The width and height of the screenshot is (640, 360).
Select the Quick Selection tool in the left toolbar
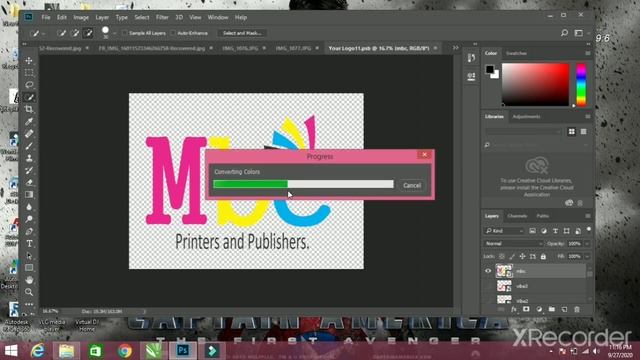(x=29, y=97)
